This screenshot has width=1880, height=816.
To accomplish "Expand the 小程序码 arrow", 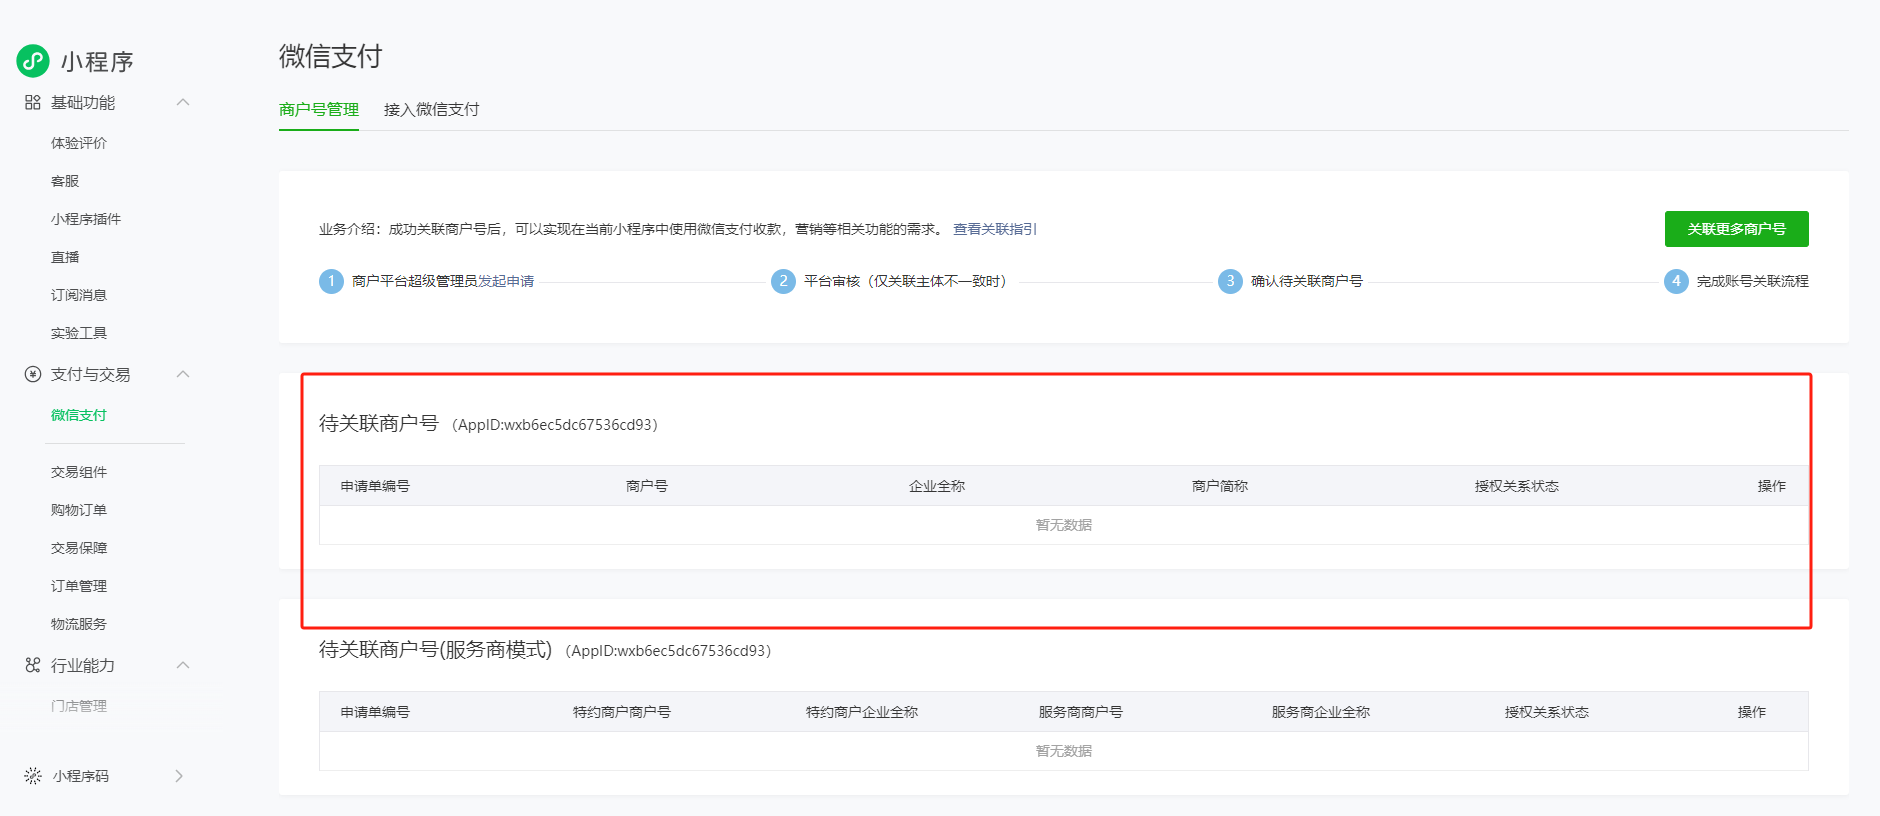I will click(179, 776).
